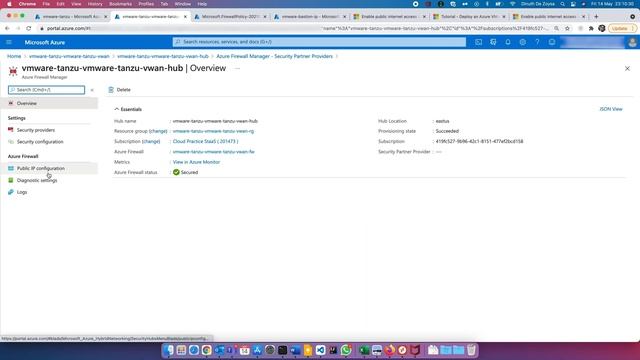Change the resource group via the change link
640x360 pixels.
(x=158, y=131)
